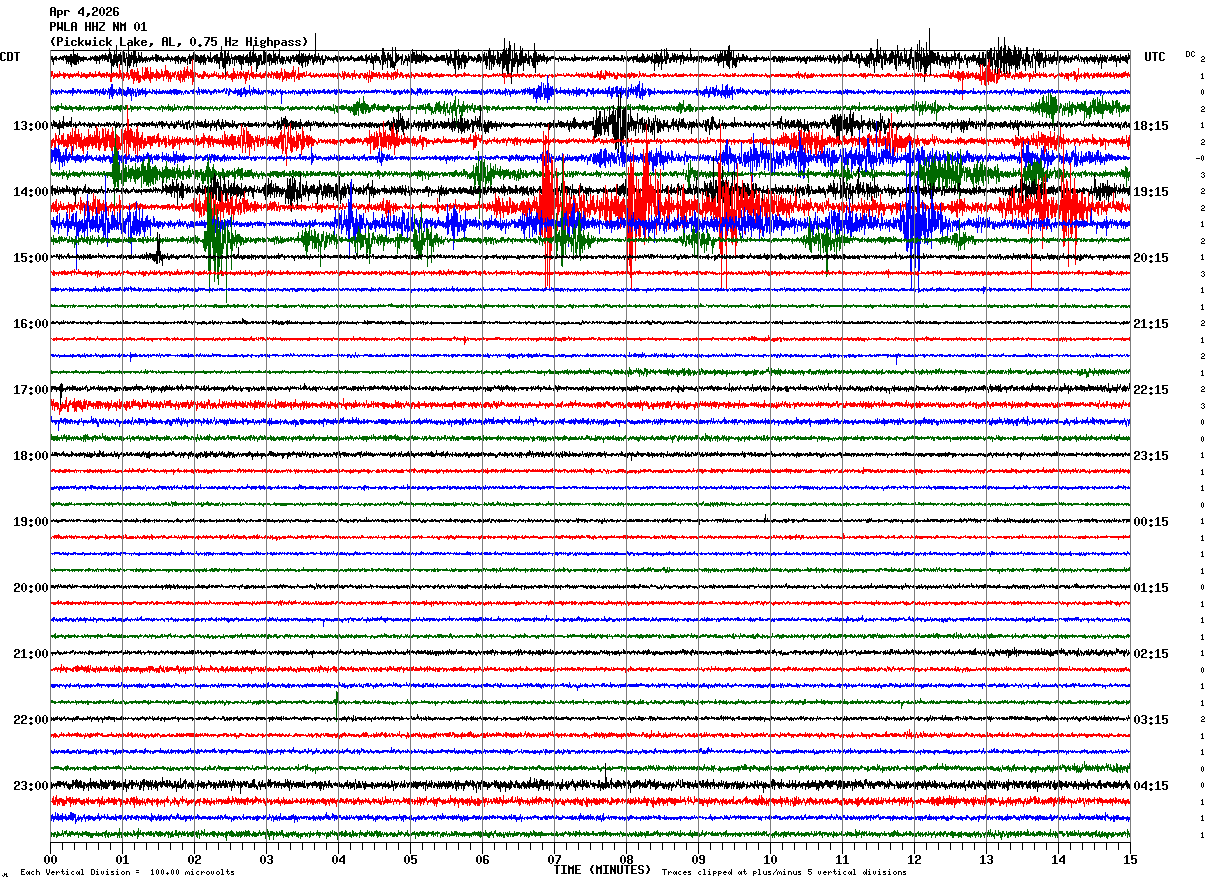
Task: Click minute tick '08' on the time axis
Action: tap(626, 859)
